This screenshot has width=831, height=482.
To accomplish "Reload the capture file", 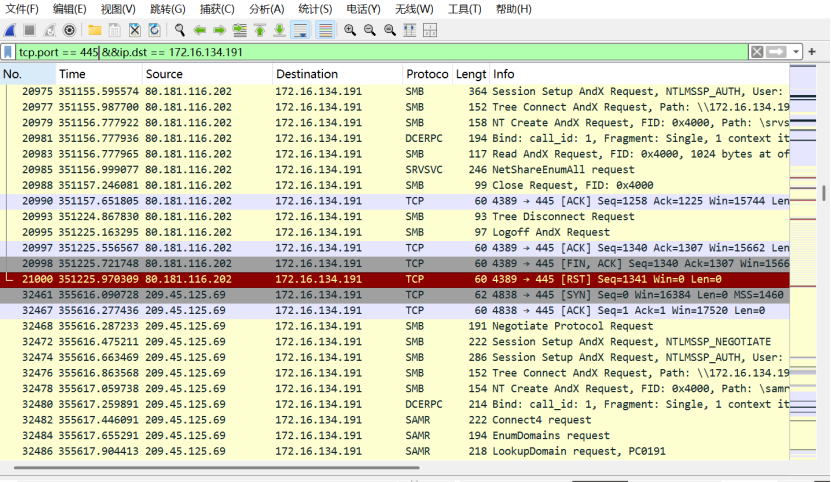I will coord(154,30).
